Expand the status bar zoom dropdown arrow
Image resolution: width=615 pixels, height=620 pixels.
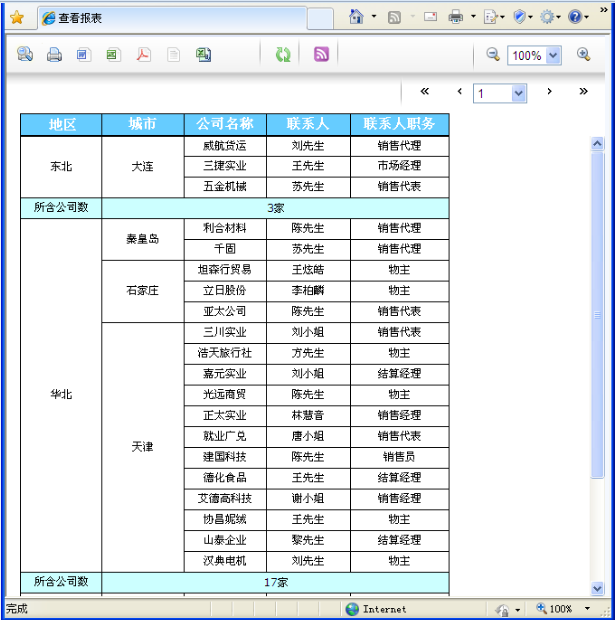click(587, 609)
